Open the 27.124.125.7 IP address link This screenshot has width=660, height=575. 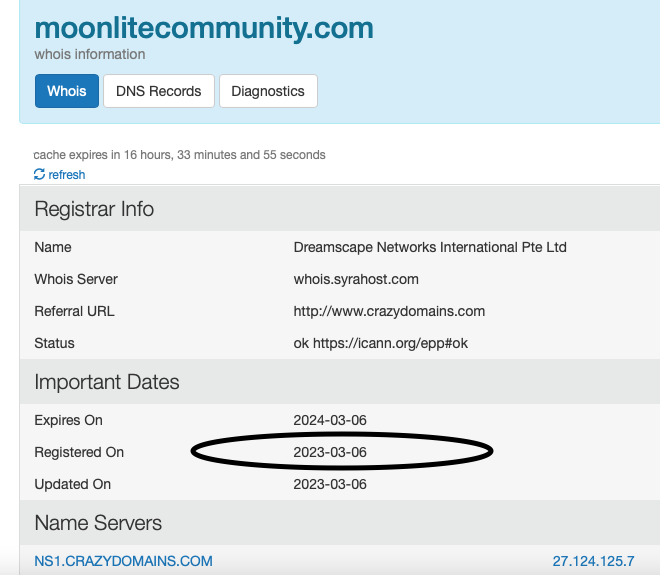click(593, 561)
